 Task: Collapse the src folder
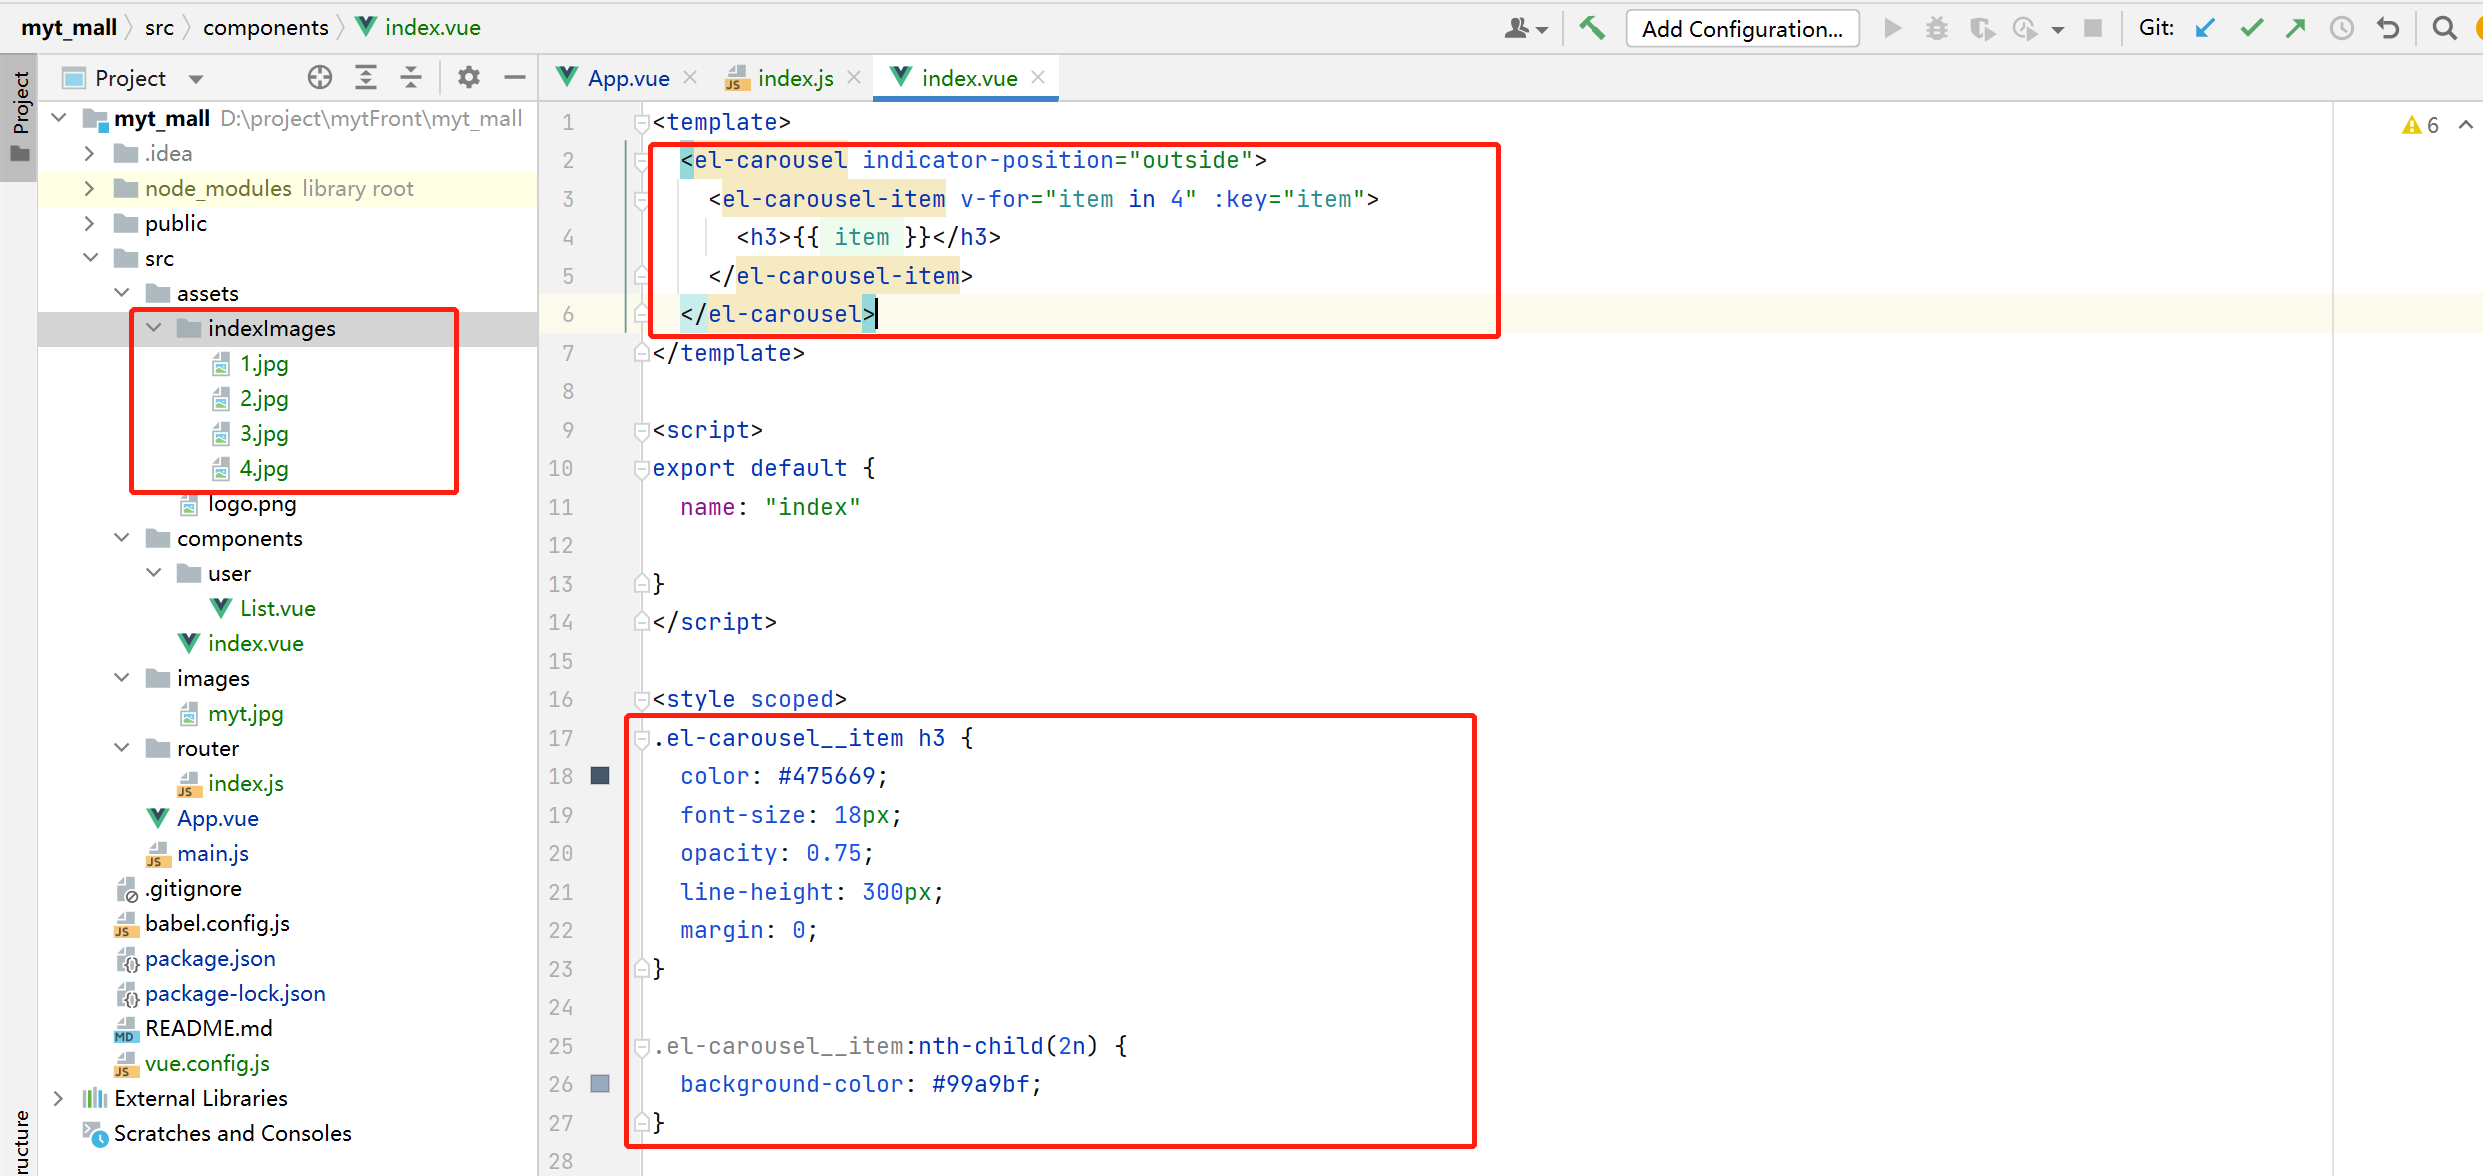(90, 258)
